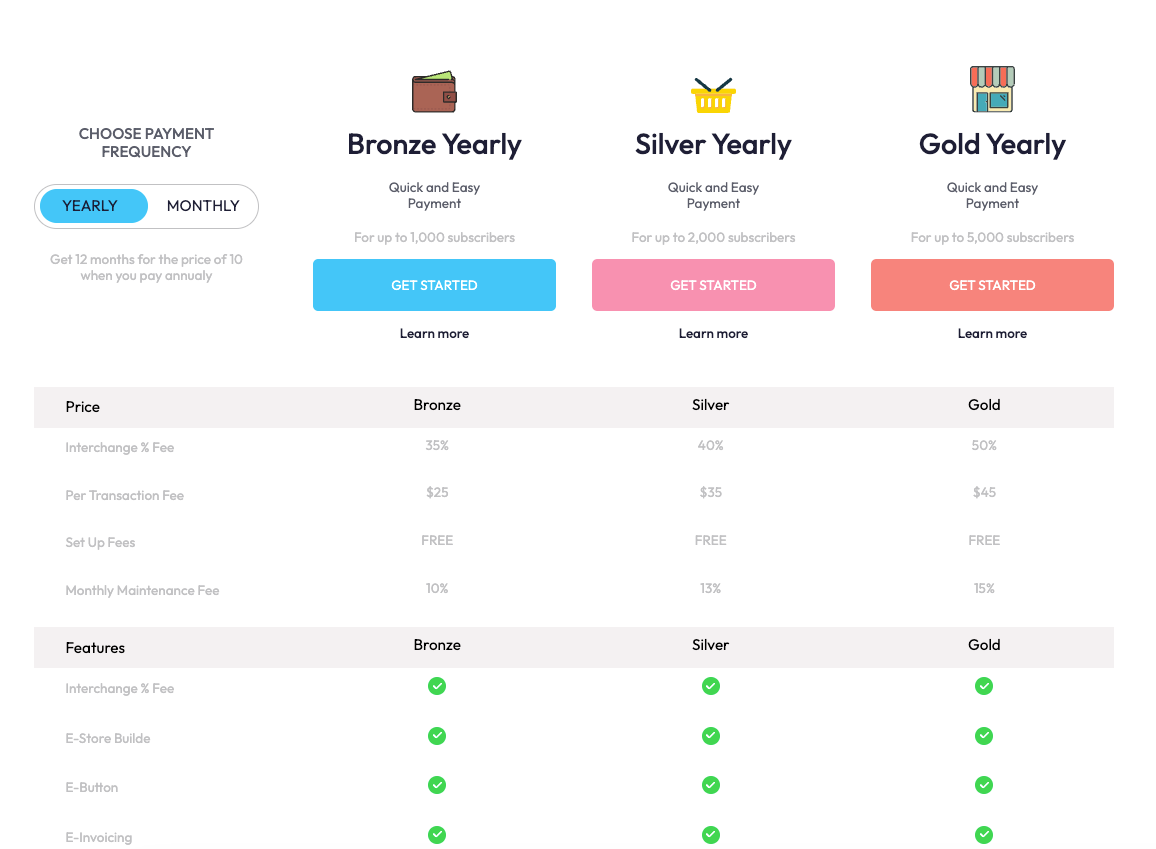Click Get Started for Silver Yearly
The height and width of the screenshot is (849, 1156).
(x=713, y=285)
